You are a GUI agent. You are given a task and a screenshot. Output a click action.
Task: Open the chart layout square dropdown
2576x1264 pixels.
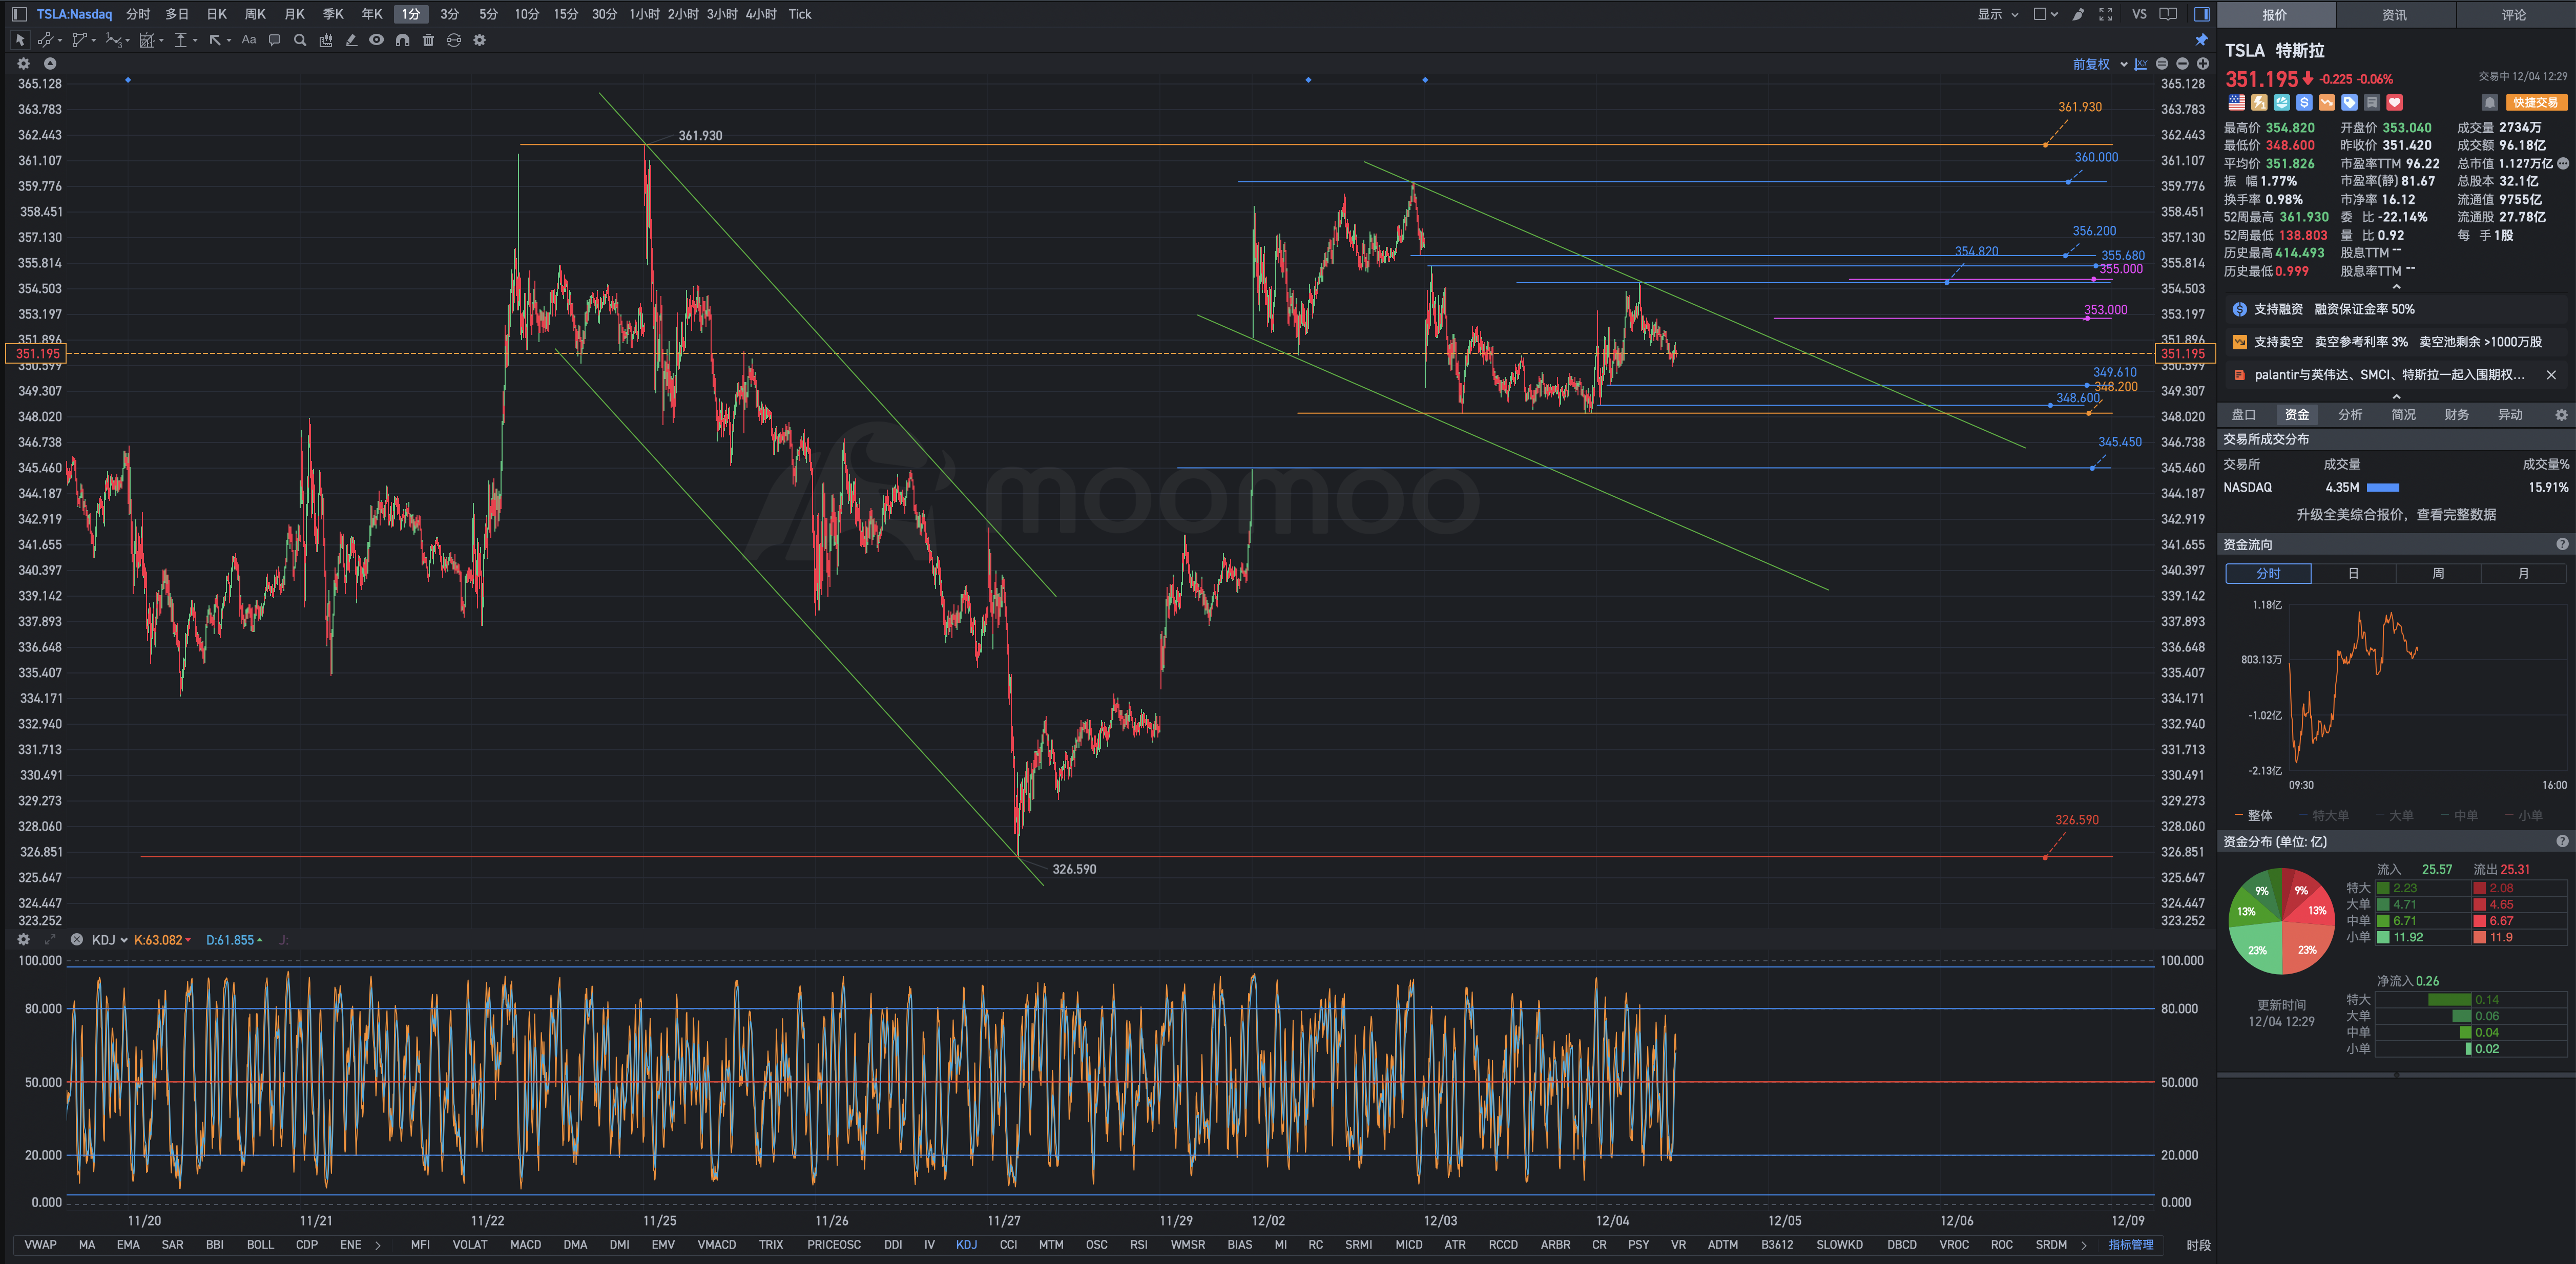2045,14
